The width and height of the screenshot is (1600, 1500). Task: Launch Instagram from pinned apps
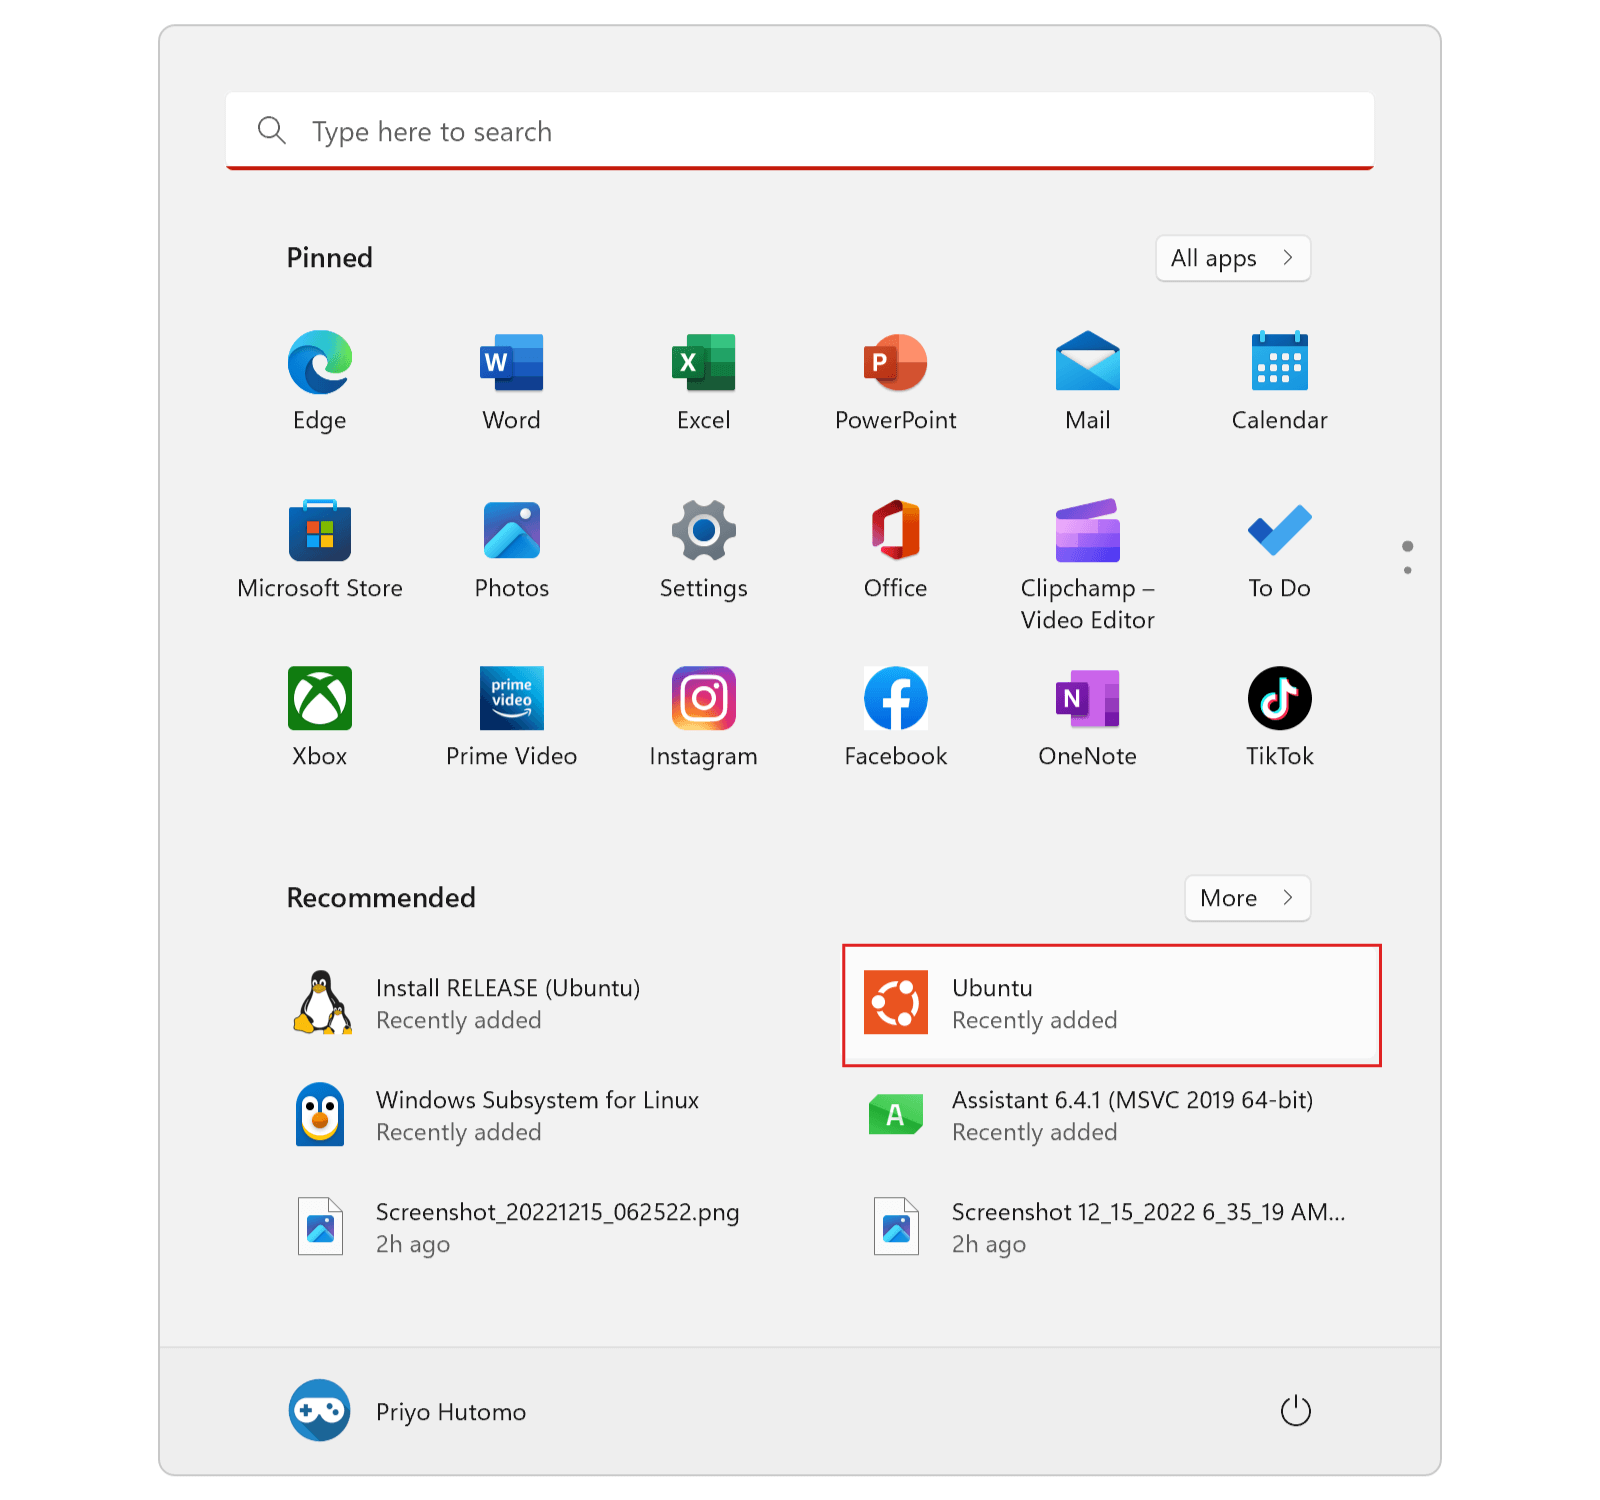(704, 717)
